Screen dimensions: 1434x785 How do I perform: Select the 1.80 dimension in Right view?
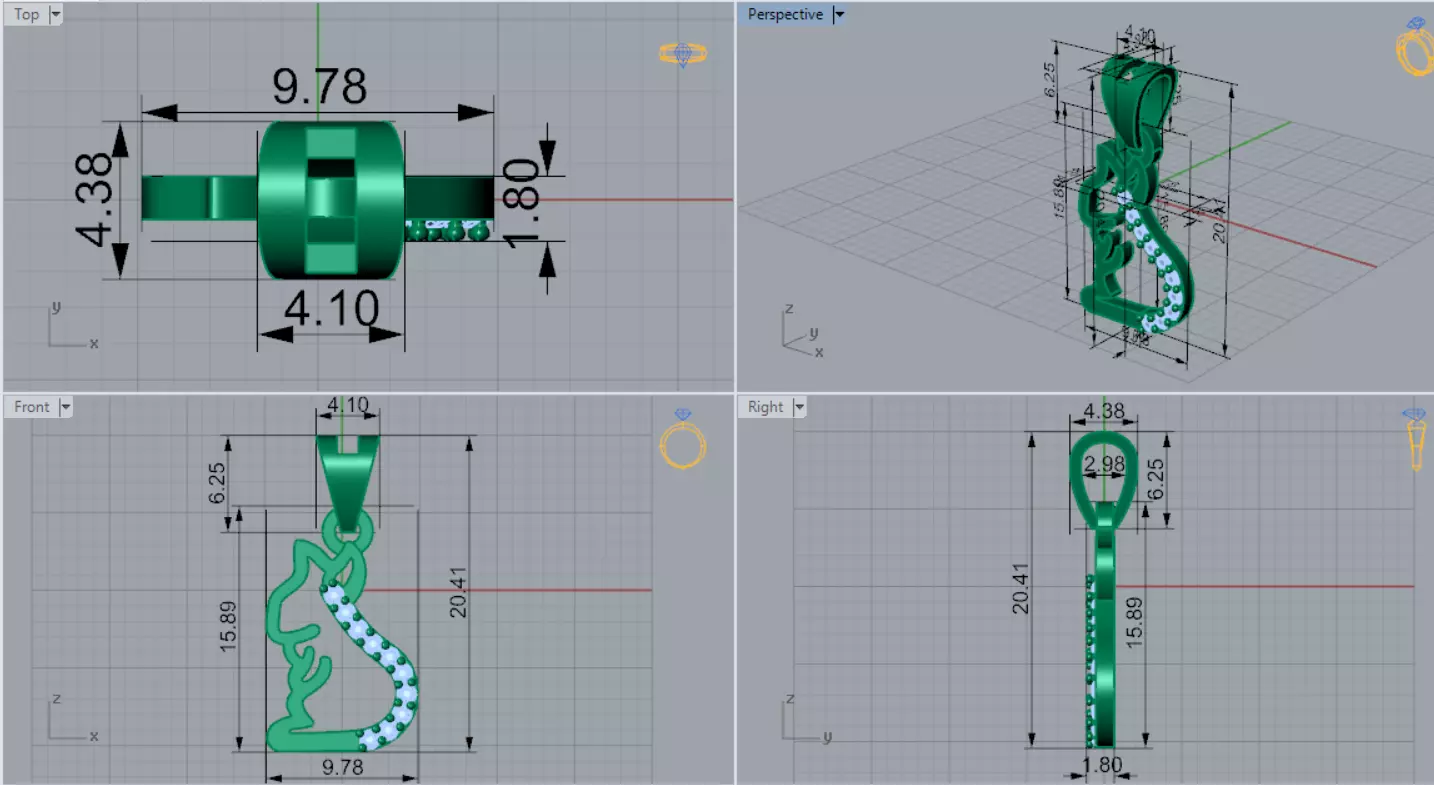(1103, 766)
